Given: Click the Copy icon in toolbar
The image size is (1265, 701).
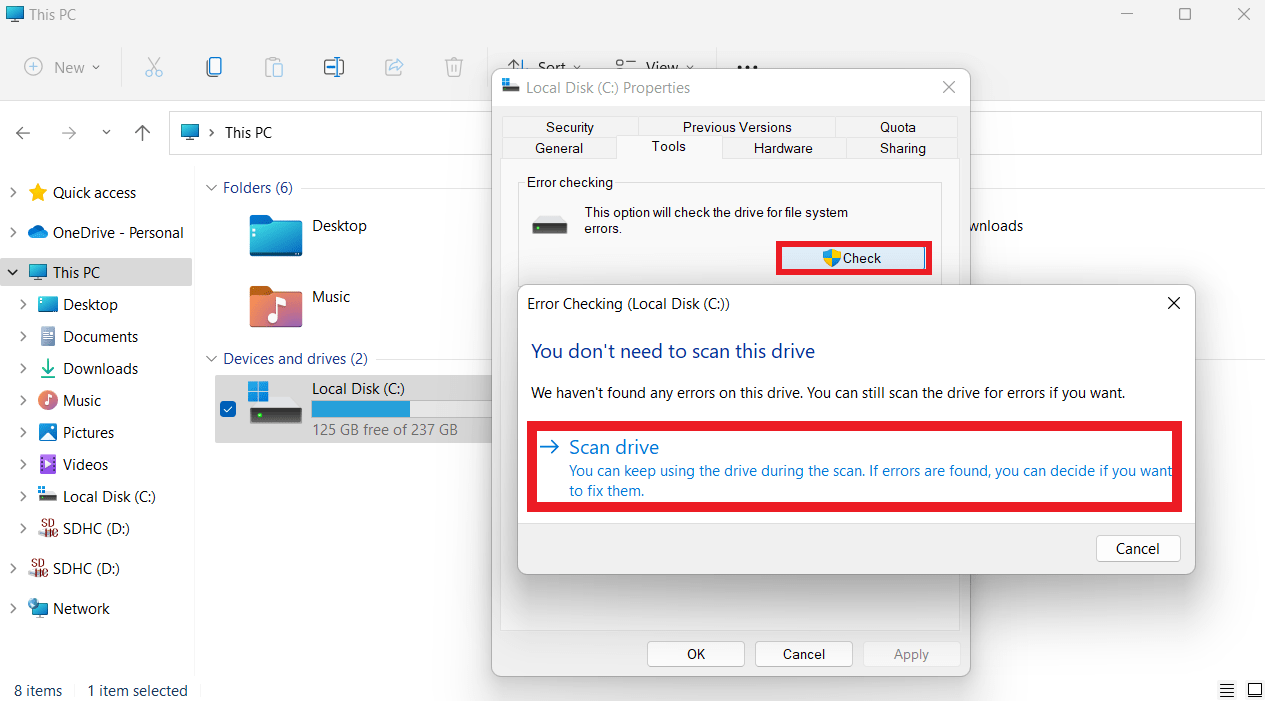Looking at the screenshot, I should [x=214, y=67].
